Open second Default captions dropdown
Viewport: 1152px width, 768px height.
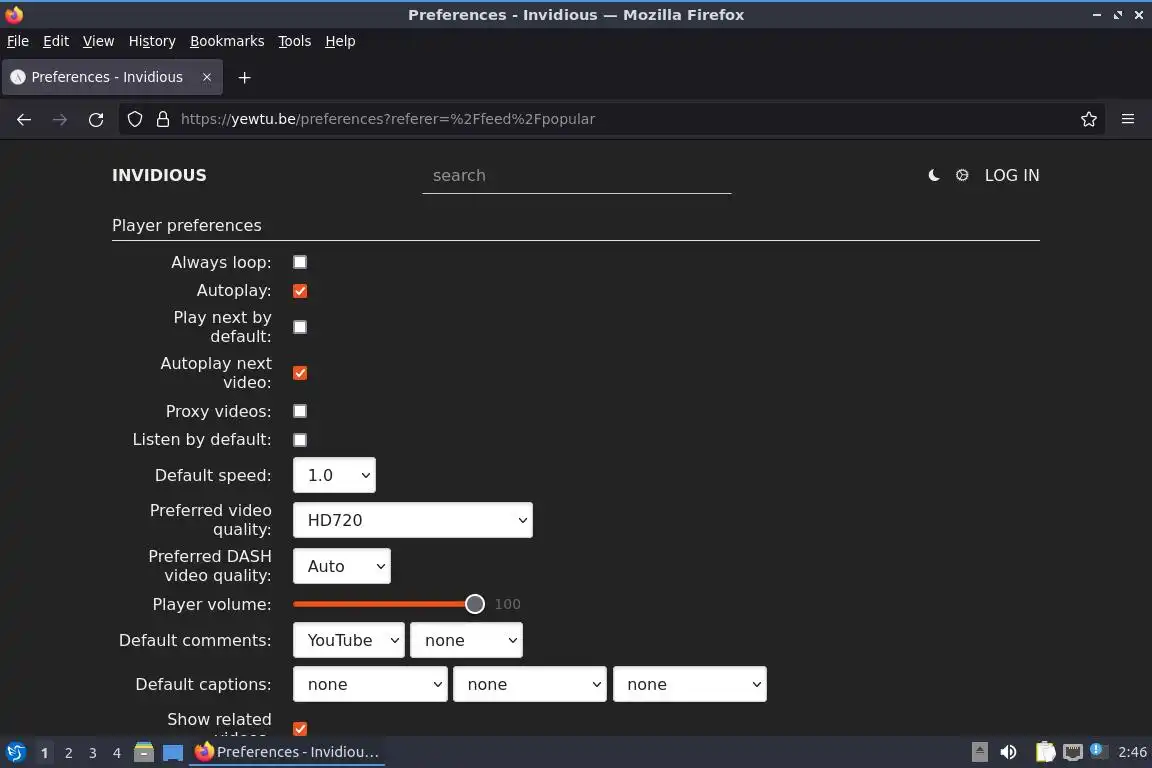(530, 684)
